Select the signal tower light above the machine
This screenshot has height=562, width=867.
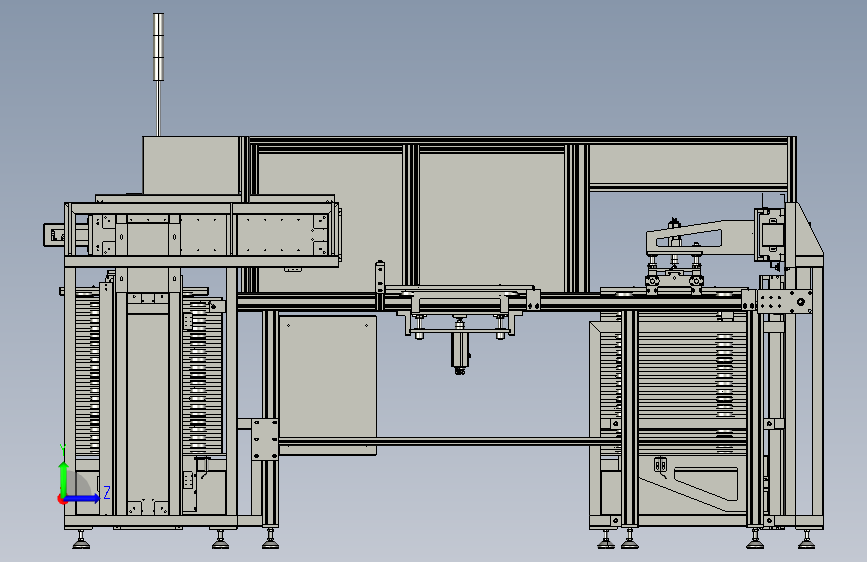(159, 47)
